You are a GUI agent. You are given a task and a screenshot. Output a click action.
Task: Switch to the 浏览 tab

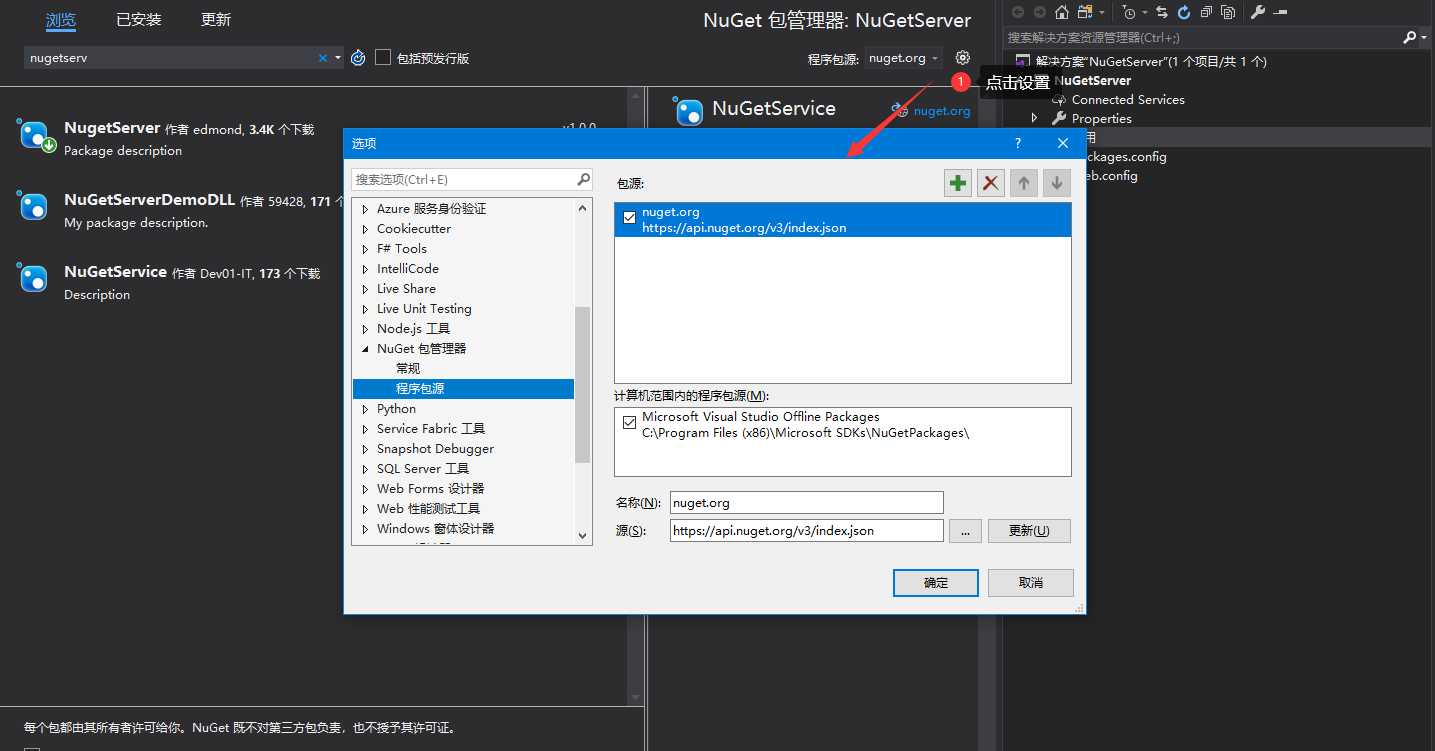click(x=61, y=19)
